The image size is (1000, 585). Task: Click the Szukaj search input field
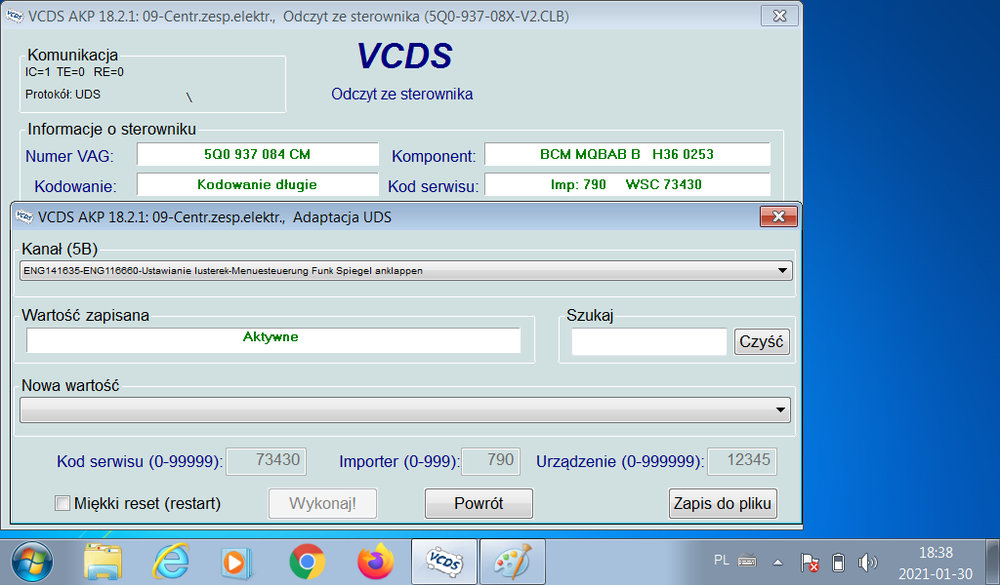click(649, 342)
